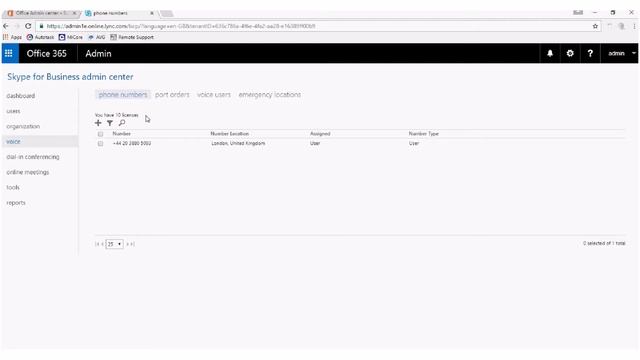Open users in the left navigation
Viewport: 640px width, 360px height.
[13, 111]
